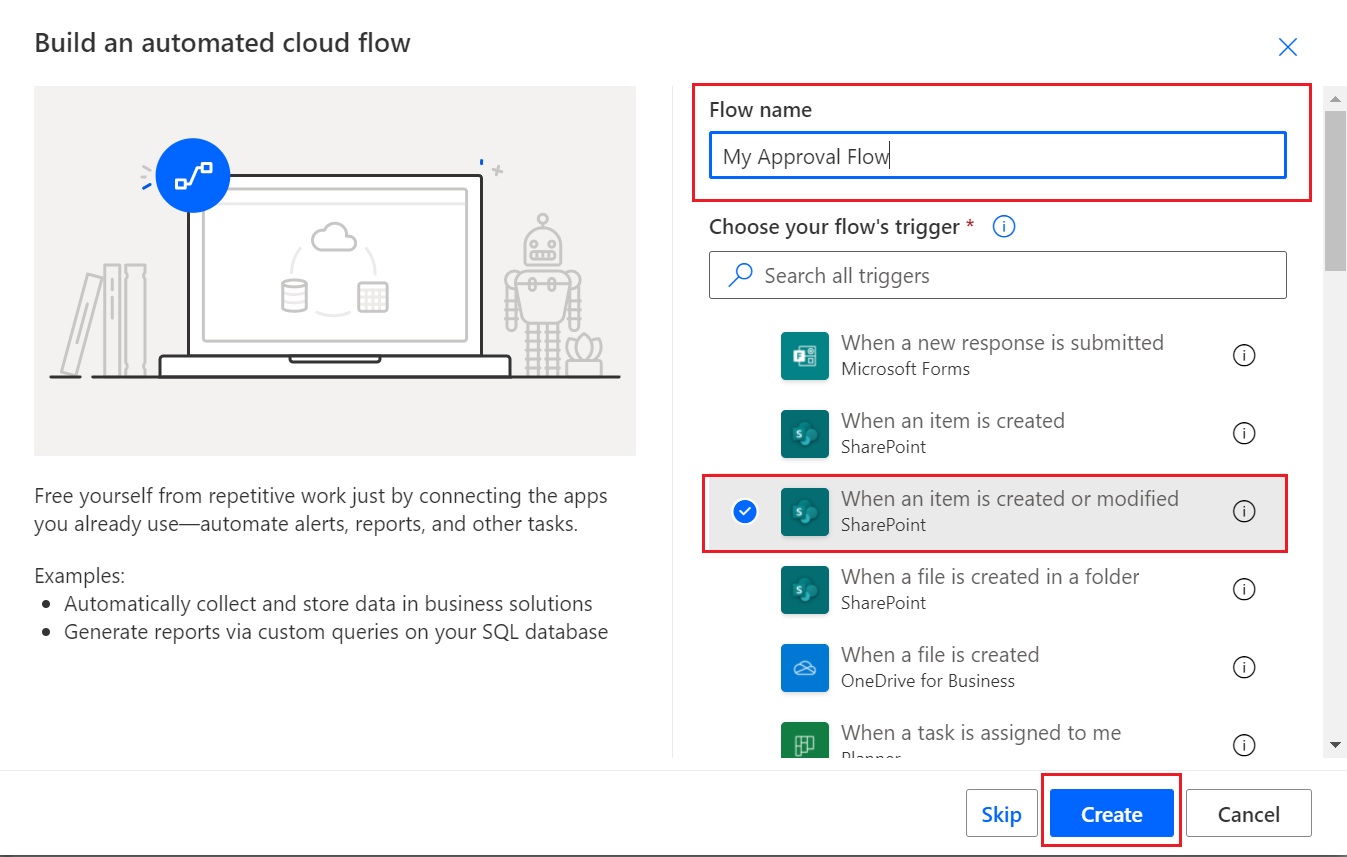Choose 'When a task is assigned to me'
Image resolution: width=1347 pixels, height=857 pixels.
[980, 734]
